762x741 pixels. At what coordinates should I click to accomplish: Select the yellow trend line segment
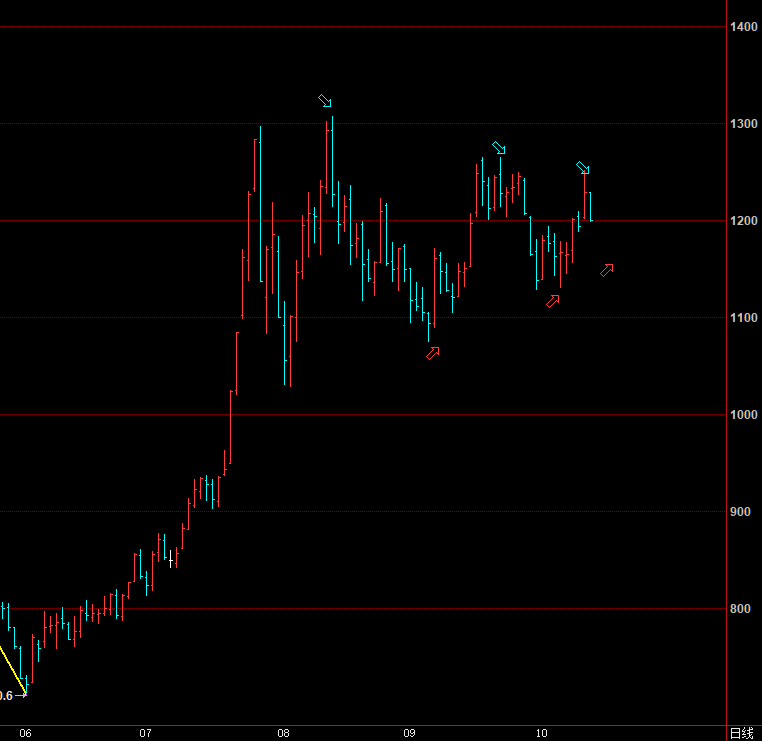click(x=13, y=671)
